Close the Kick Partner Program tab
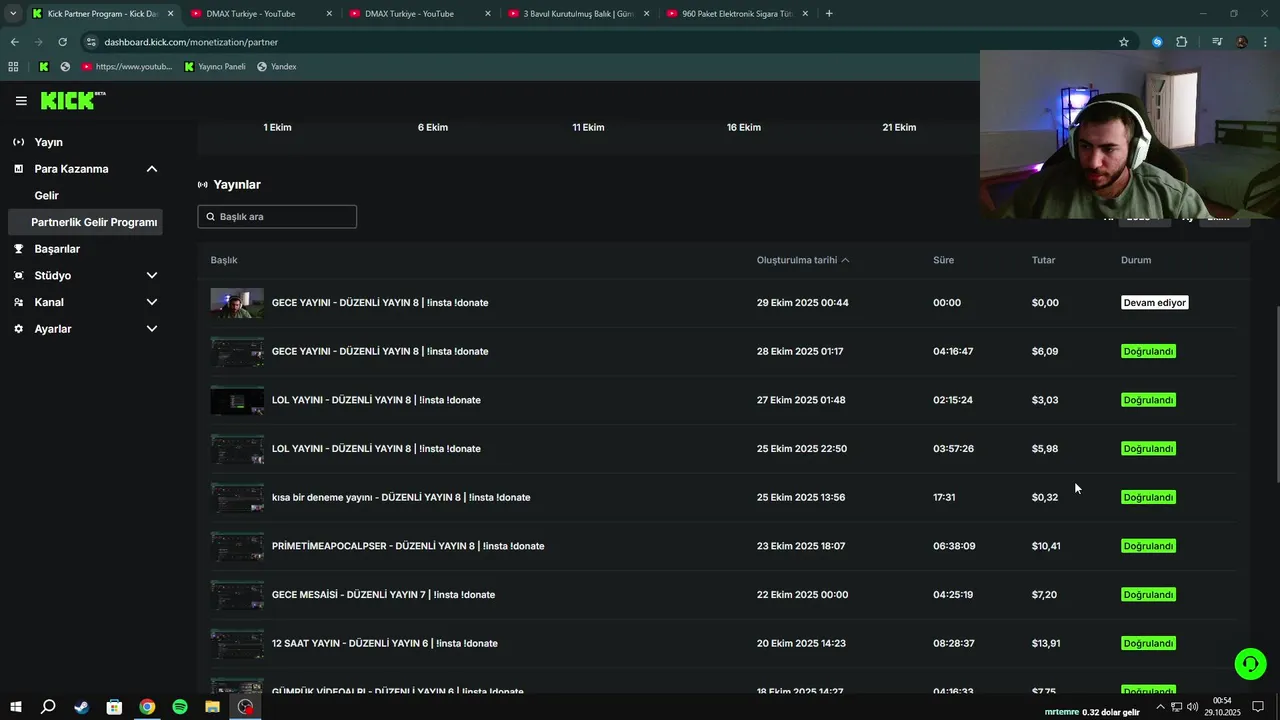This screenshot has height=720, width=1280. pyautogui.click(x=170, y=14)
